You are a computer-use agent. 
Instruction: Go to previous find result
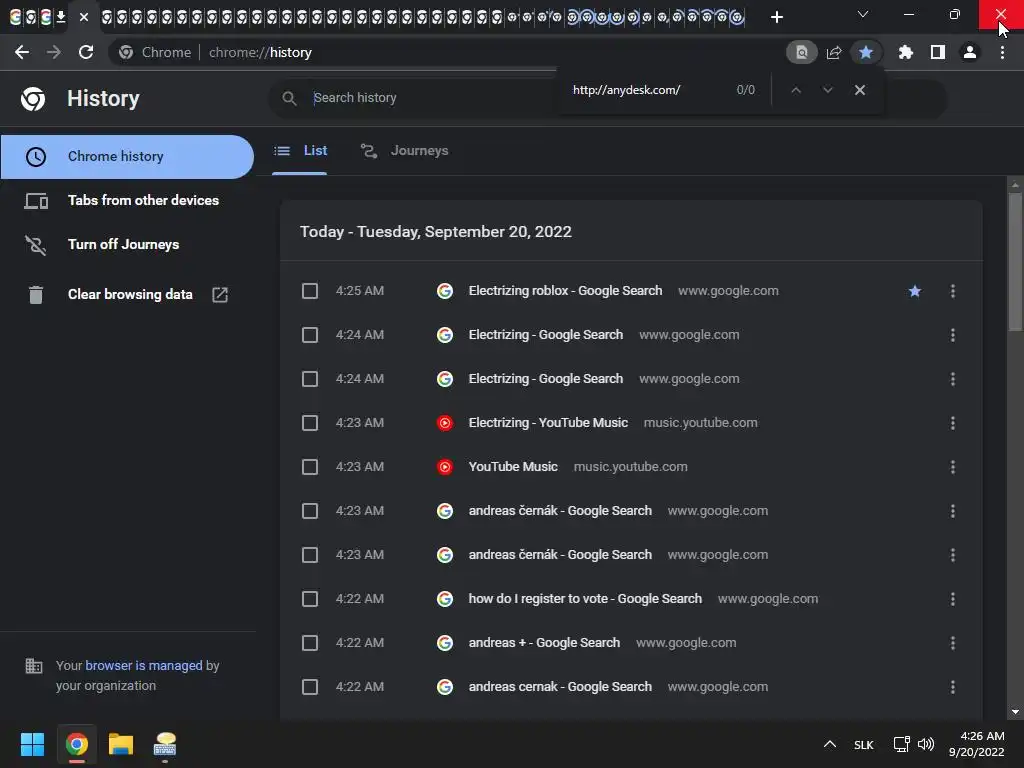tap(796, 90)
